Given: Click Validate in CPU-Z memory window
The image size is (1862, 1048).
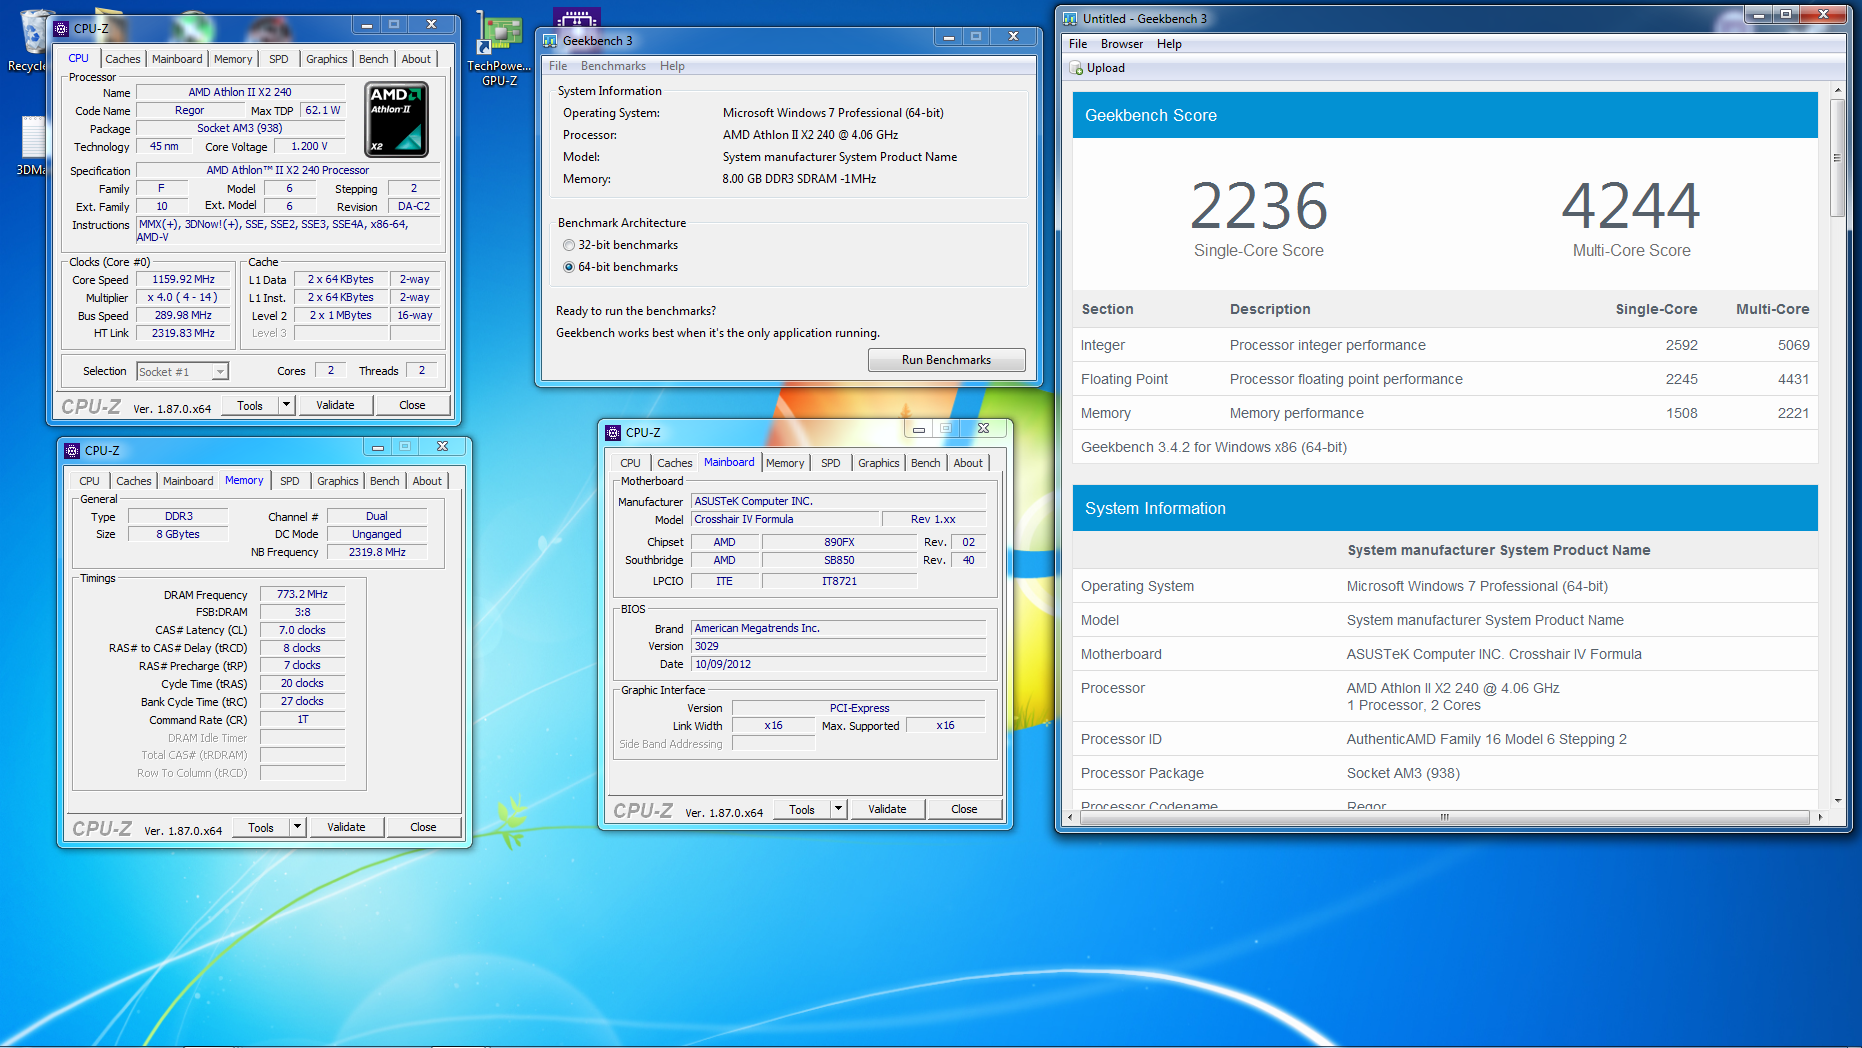Looking at the screenshot, I should click(346, 827).
